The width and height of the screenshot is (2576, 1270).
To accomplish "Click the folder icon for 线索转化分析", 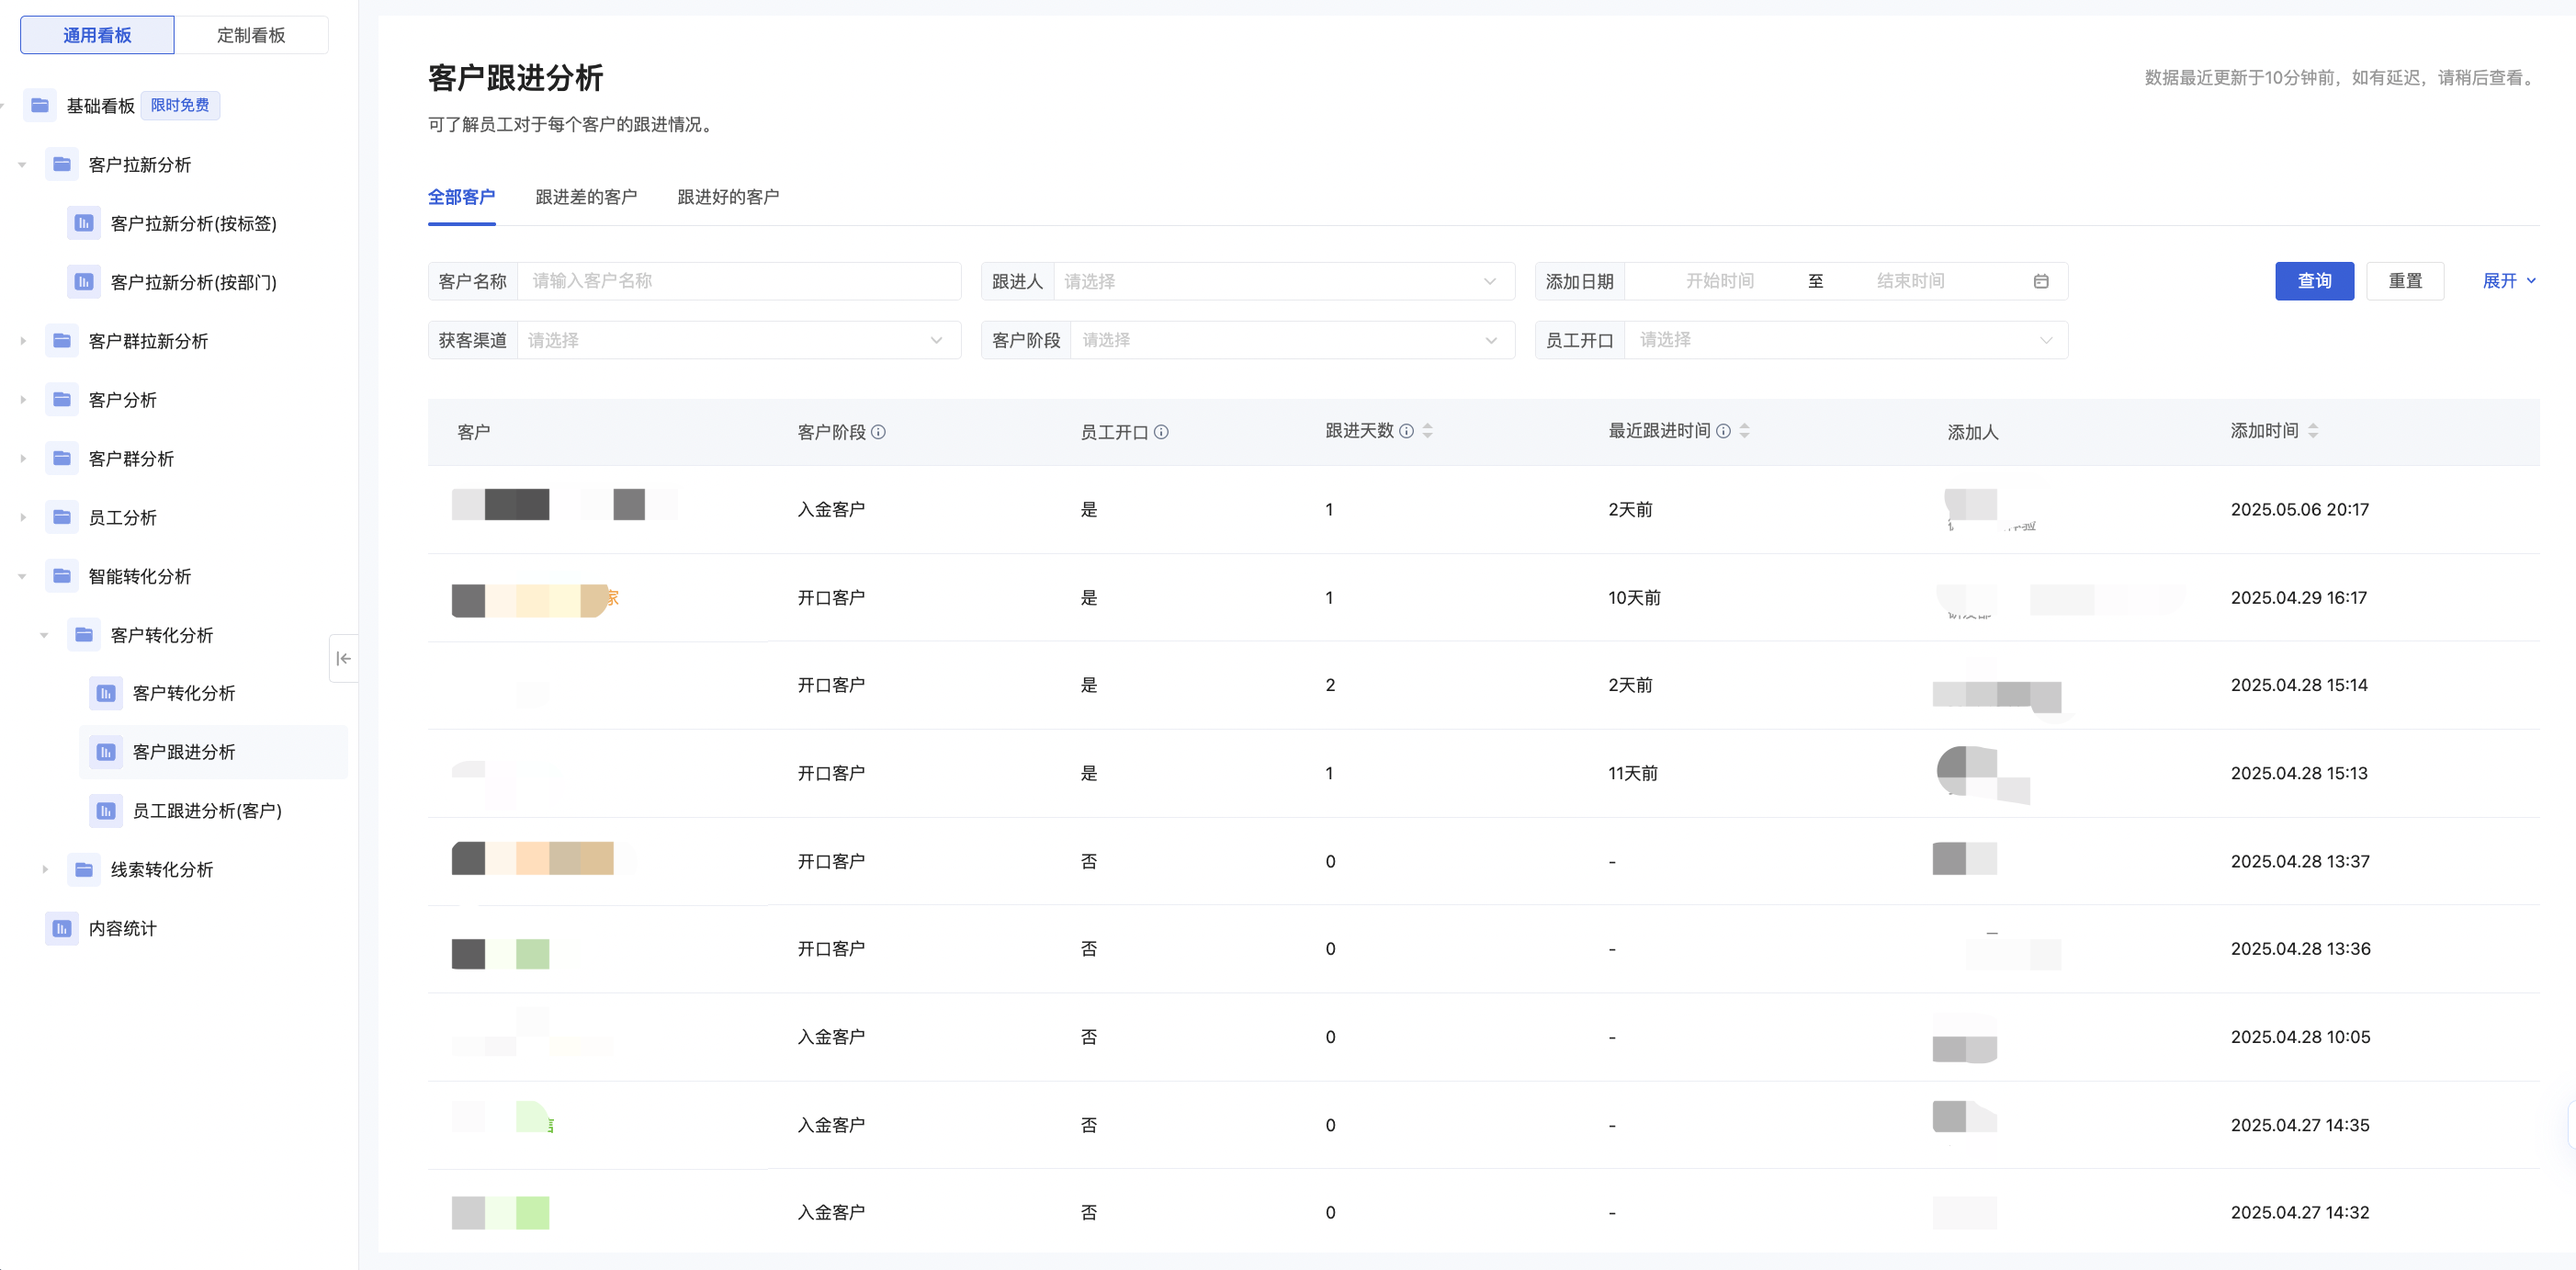I will (84, 870).
